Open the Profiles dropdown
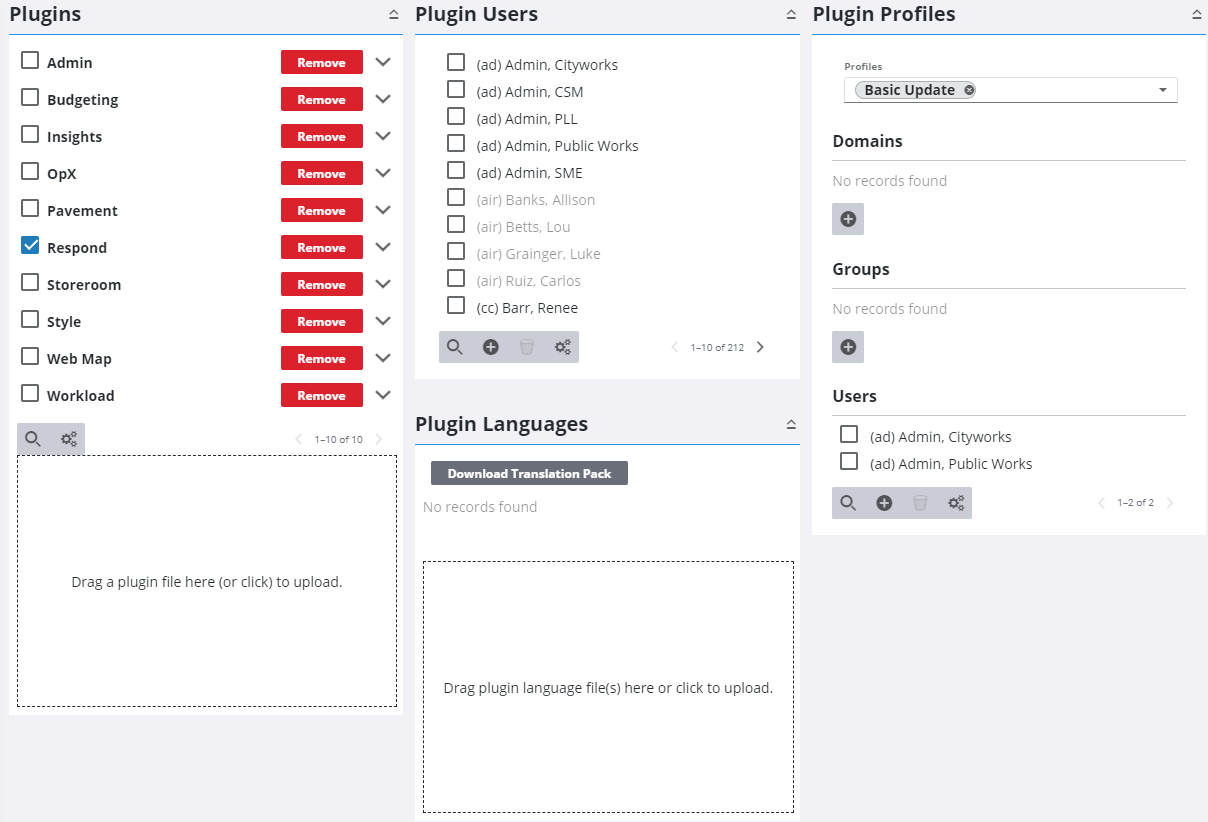Image resolution: width=1208 pixels, height=822 pixels. pos(1162,89)
